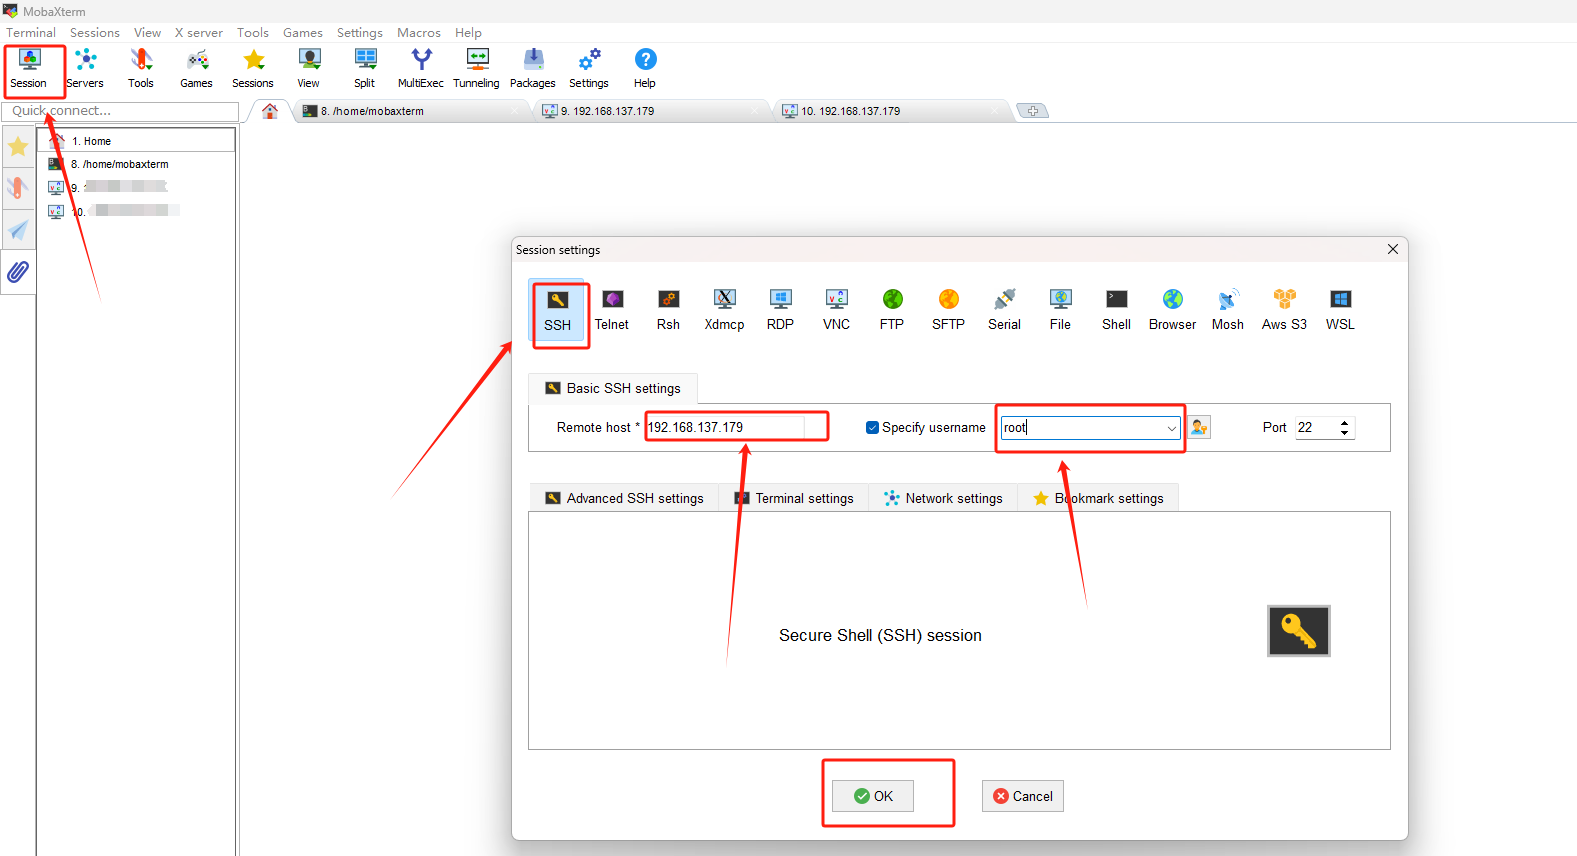Open the sidebar favorites star tab
Screen dimensions: 1577x856
pyautogui.click(x=18, y=147)
